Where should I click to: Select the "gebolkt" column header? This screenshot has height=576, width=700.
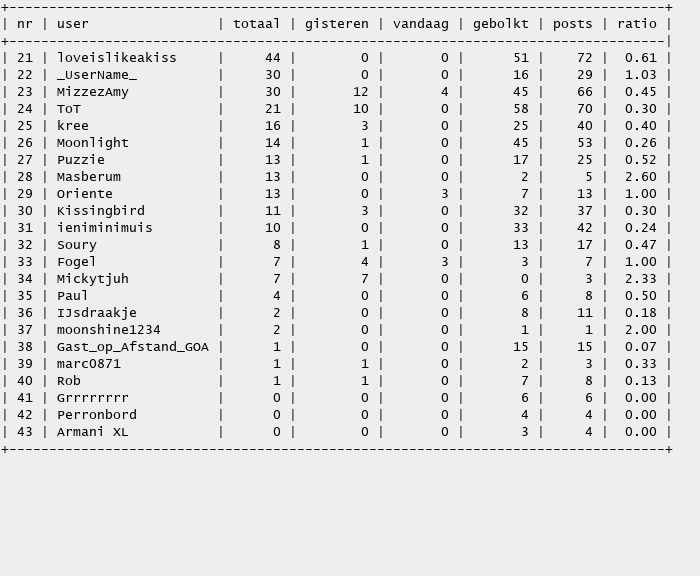tap(501, 24)
